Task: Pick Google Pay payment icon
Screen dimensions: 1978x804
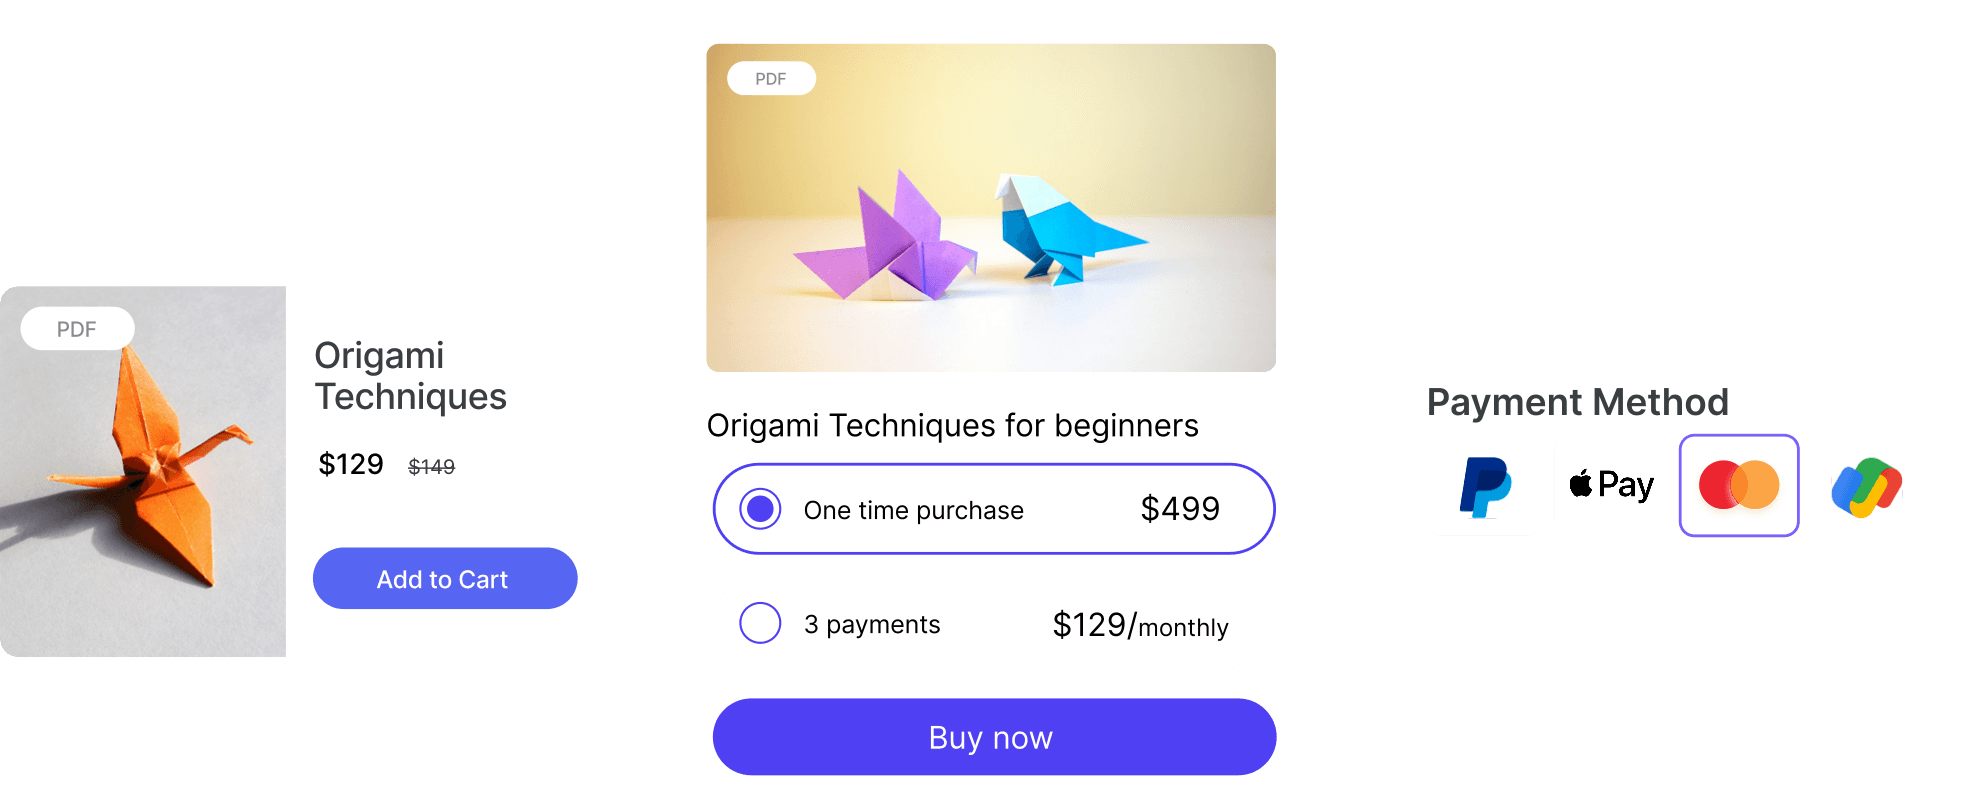Action: pyautogui.click(x=1866, y=487)
